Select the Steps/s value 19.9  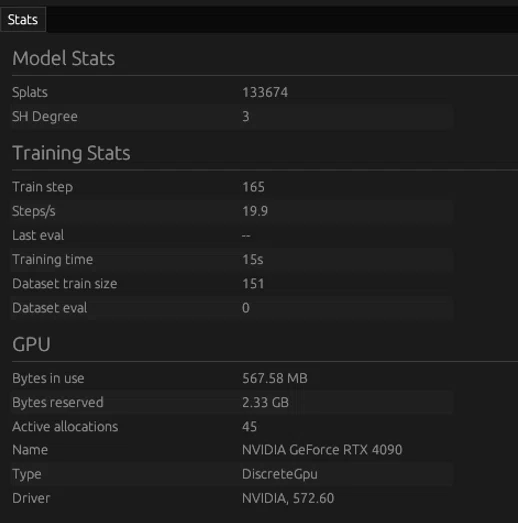click(x=255, y=211)
